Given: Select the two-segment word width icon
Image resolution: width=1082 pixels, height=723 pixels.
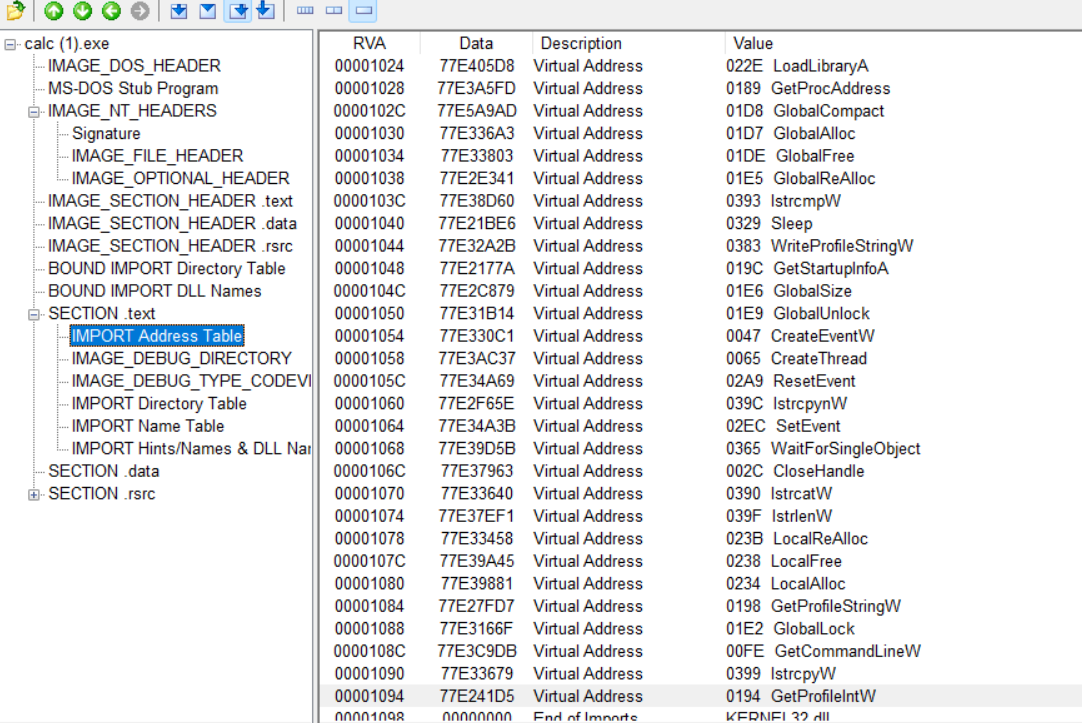Looking at the screenshot, I should (x=334, y=10).
